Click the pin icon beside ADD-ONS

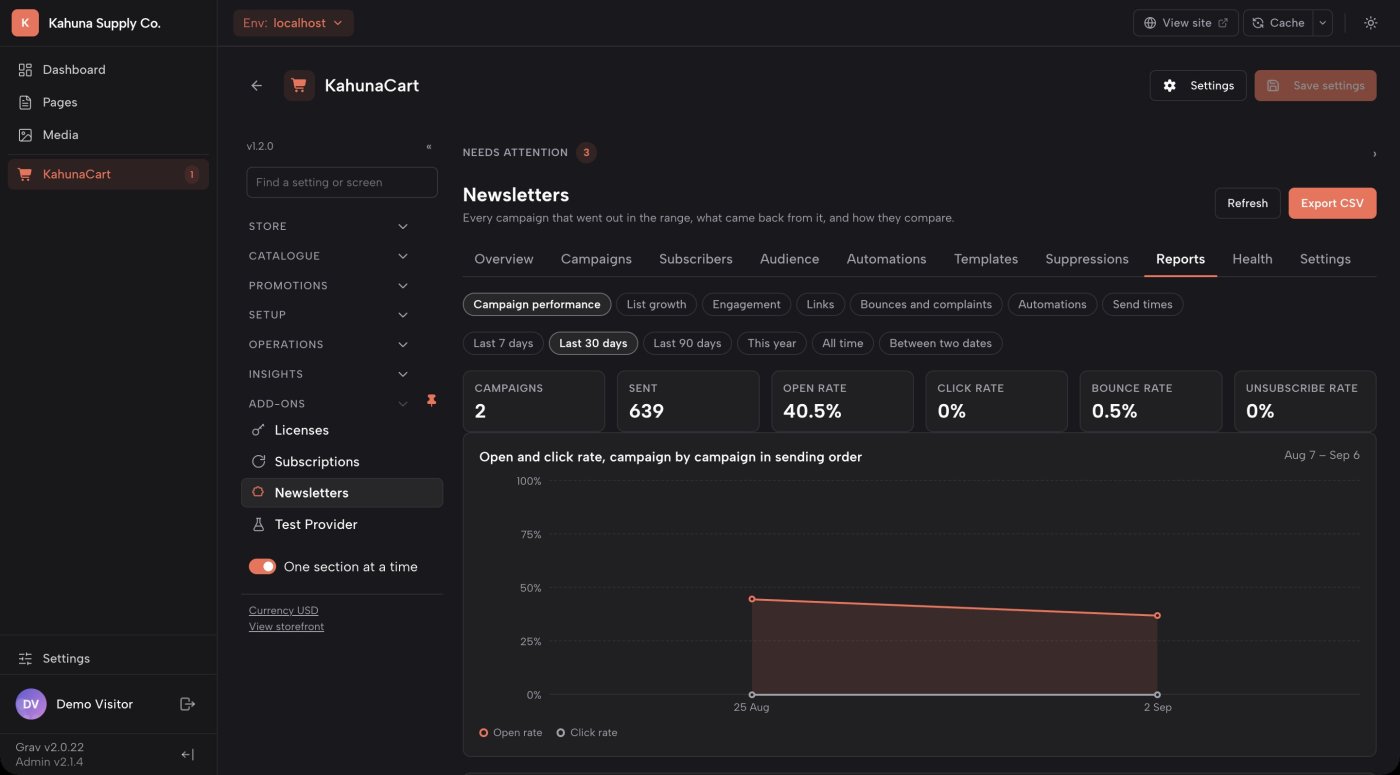432,400
